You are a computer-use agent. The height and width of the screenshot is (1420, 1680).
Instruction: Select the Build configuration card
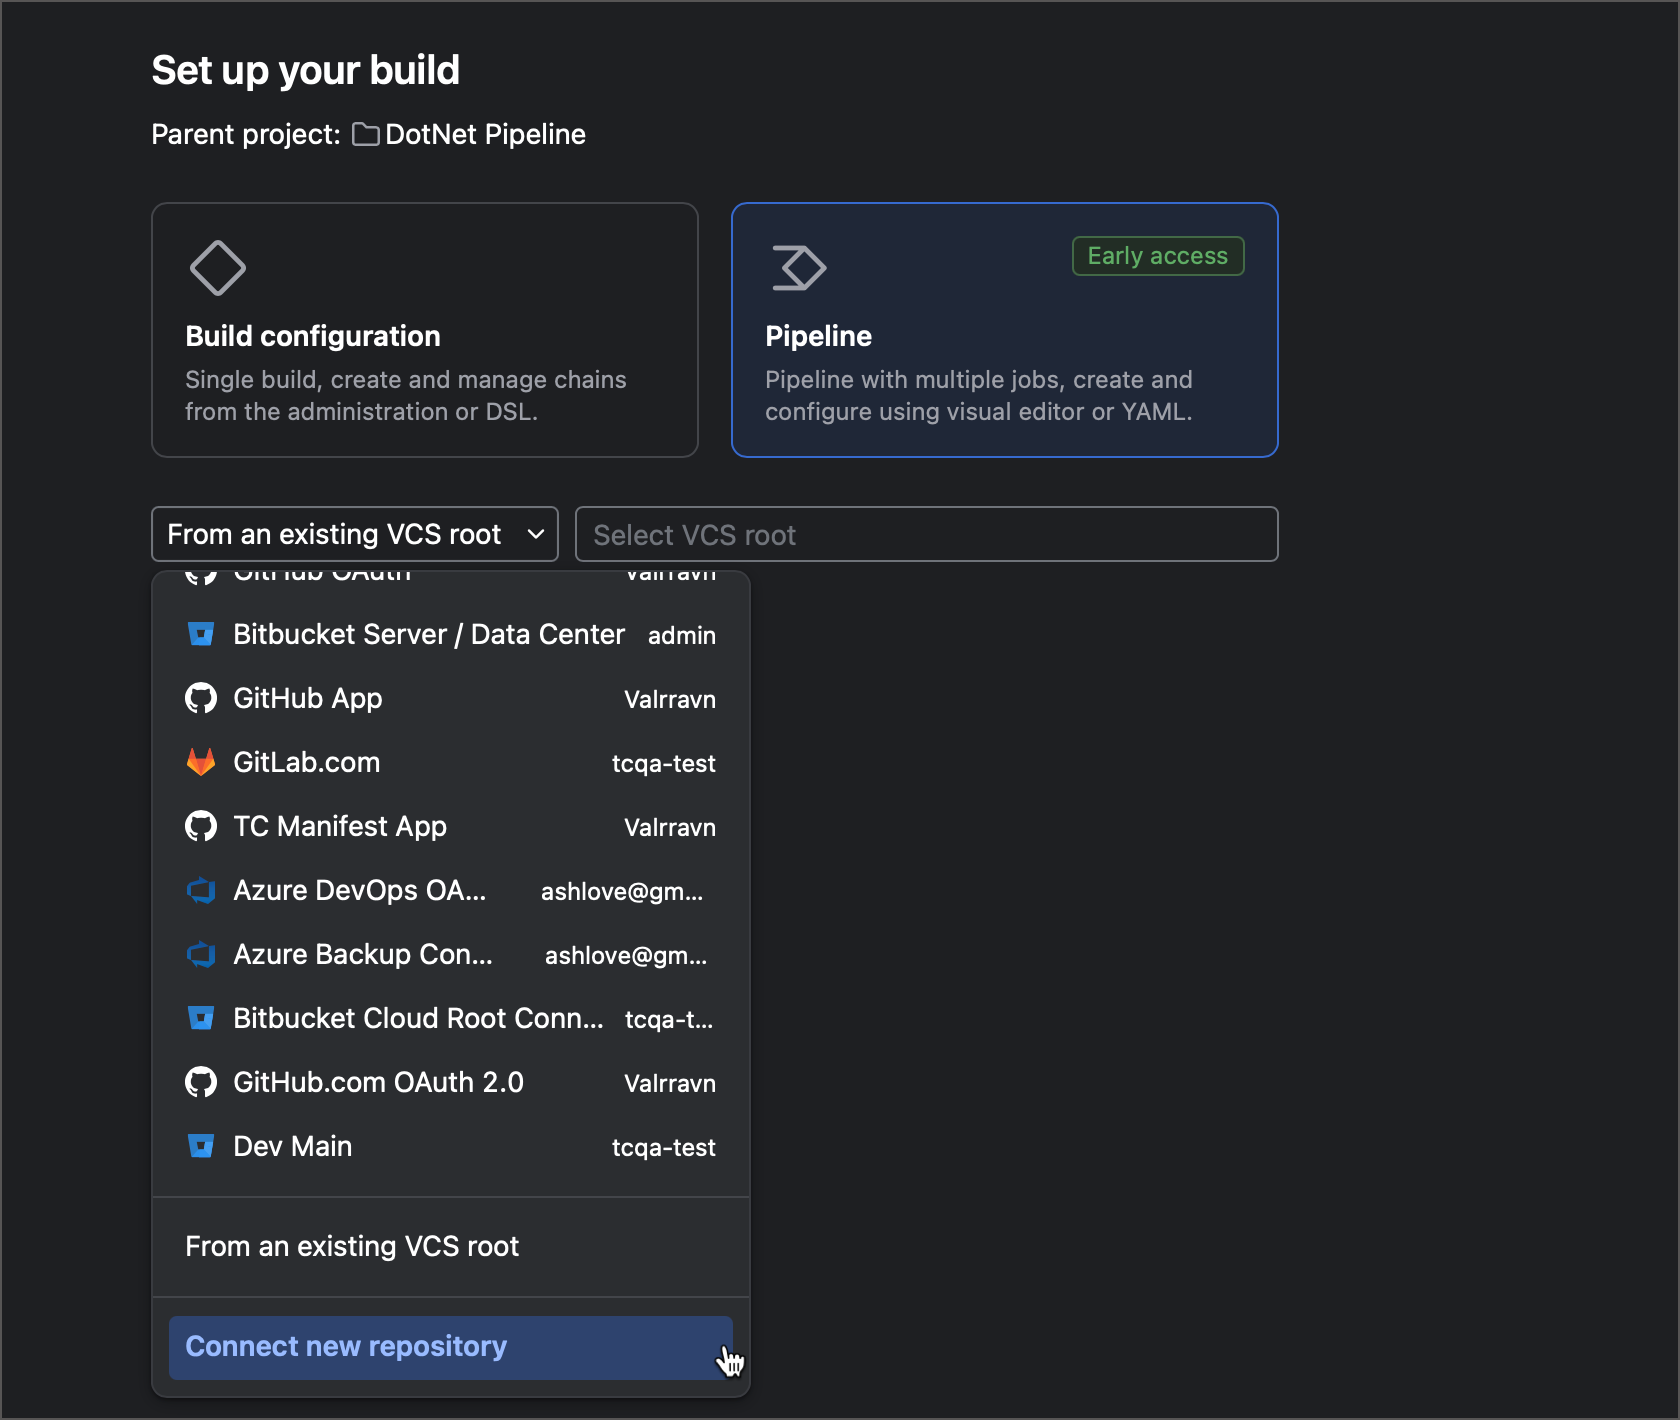point(424,330)
